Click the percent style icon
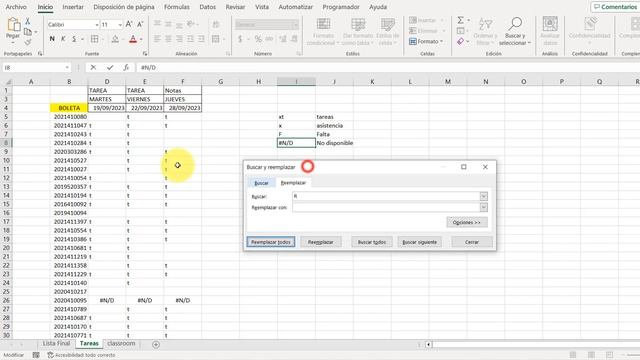This screenshot has width=640, height=360. pos(258,39)
